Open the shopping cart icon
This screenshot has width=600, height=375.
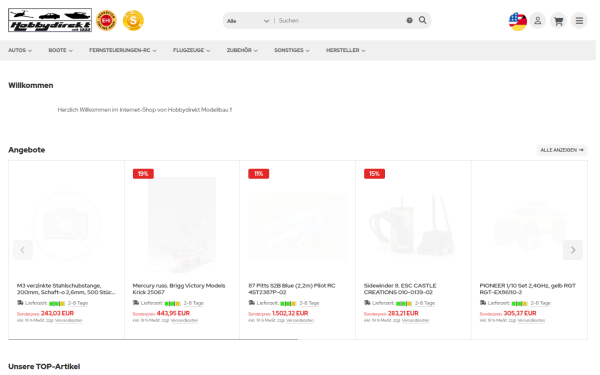coord(559,21)
